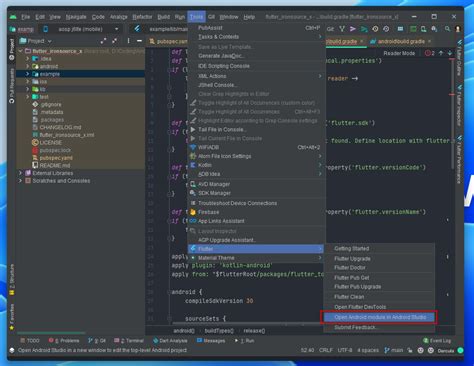Switch to android/build.gradle editor tab
The width and height of the screenshot is (474, 366).
click(401, 41)
